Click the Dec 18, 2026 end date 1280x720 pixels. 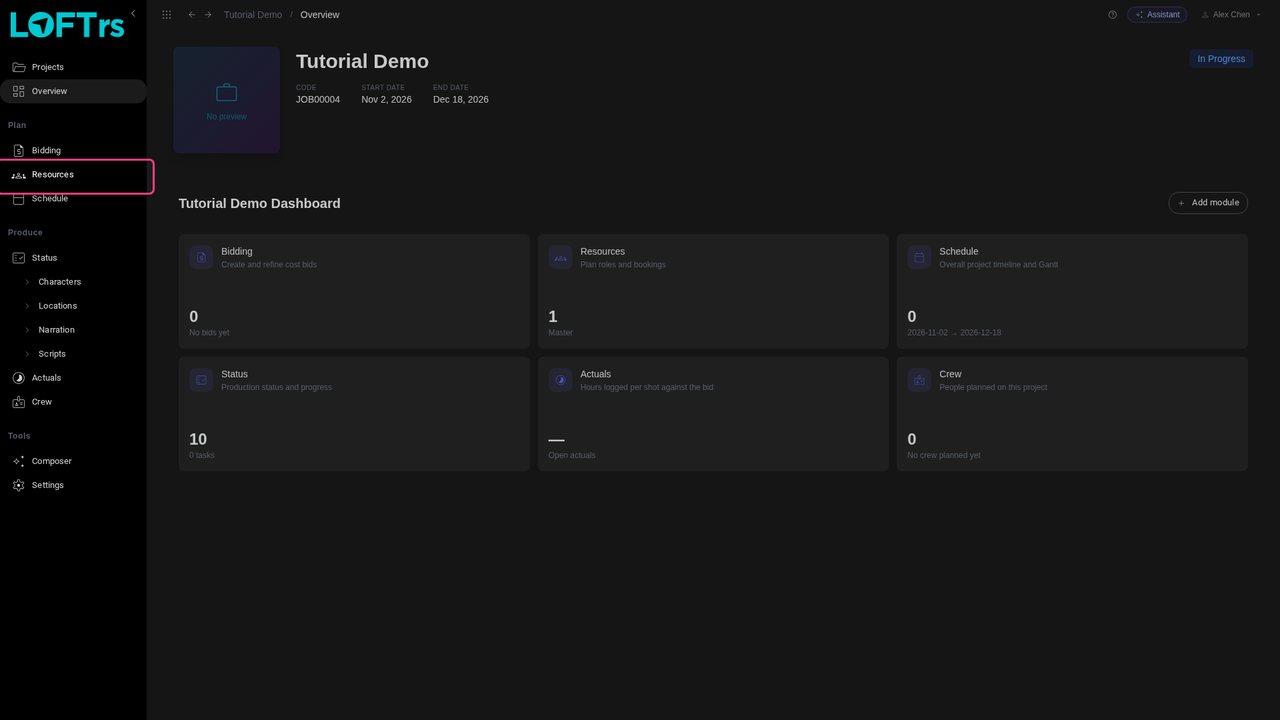pyautogui.click(x=461, y=100)
